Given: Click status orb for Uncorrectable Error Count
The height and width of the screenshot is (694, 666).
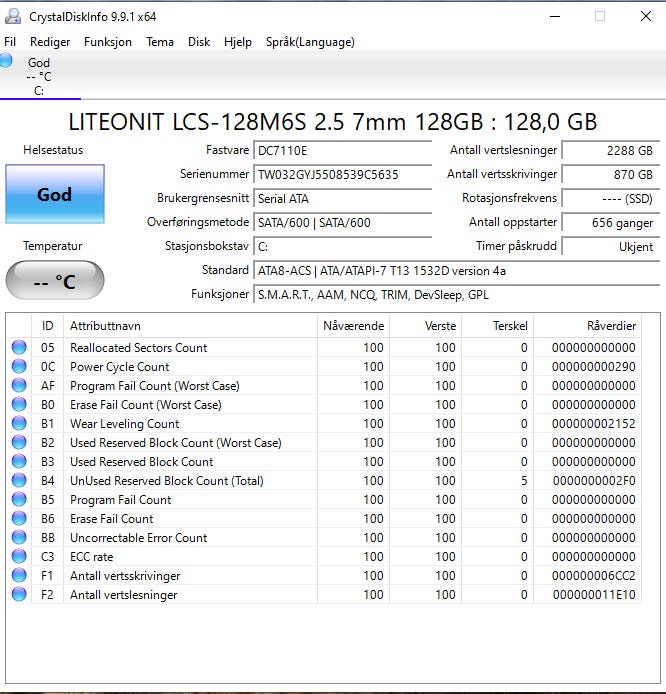Looking at the screenshot, I should click(x=19, y=537).
